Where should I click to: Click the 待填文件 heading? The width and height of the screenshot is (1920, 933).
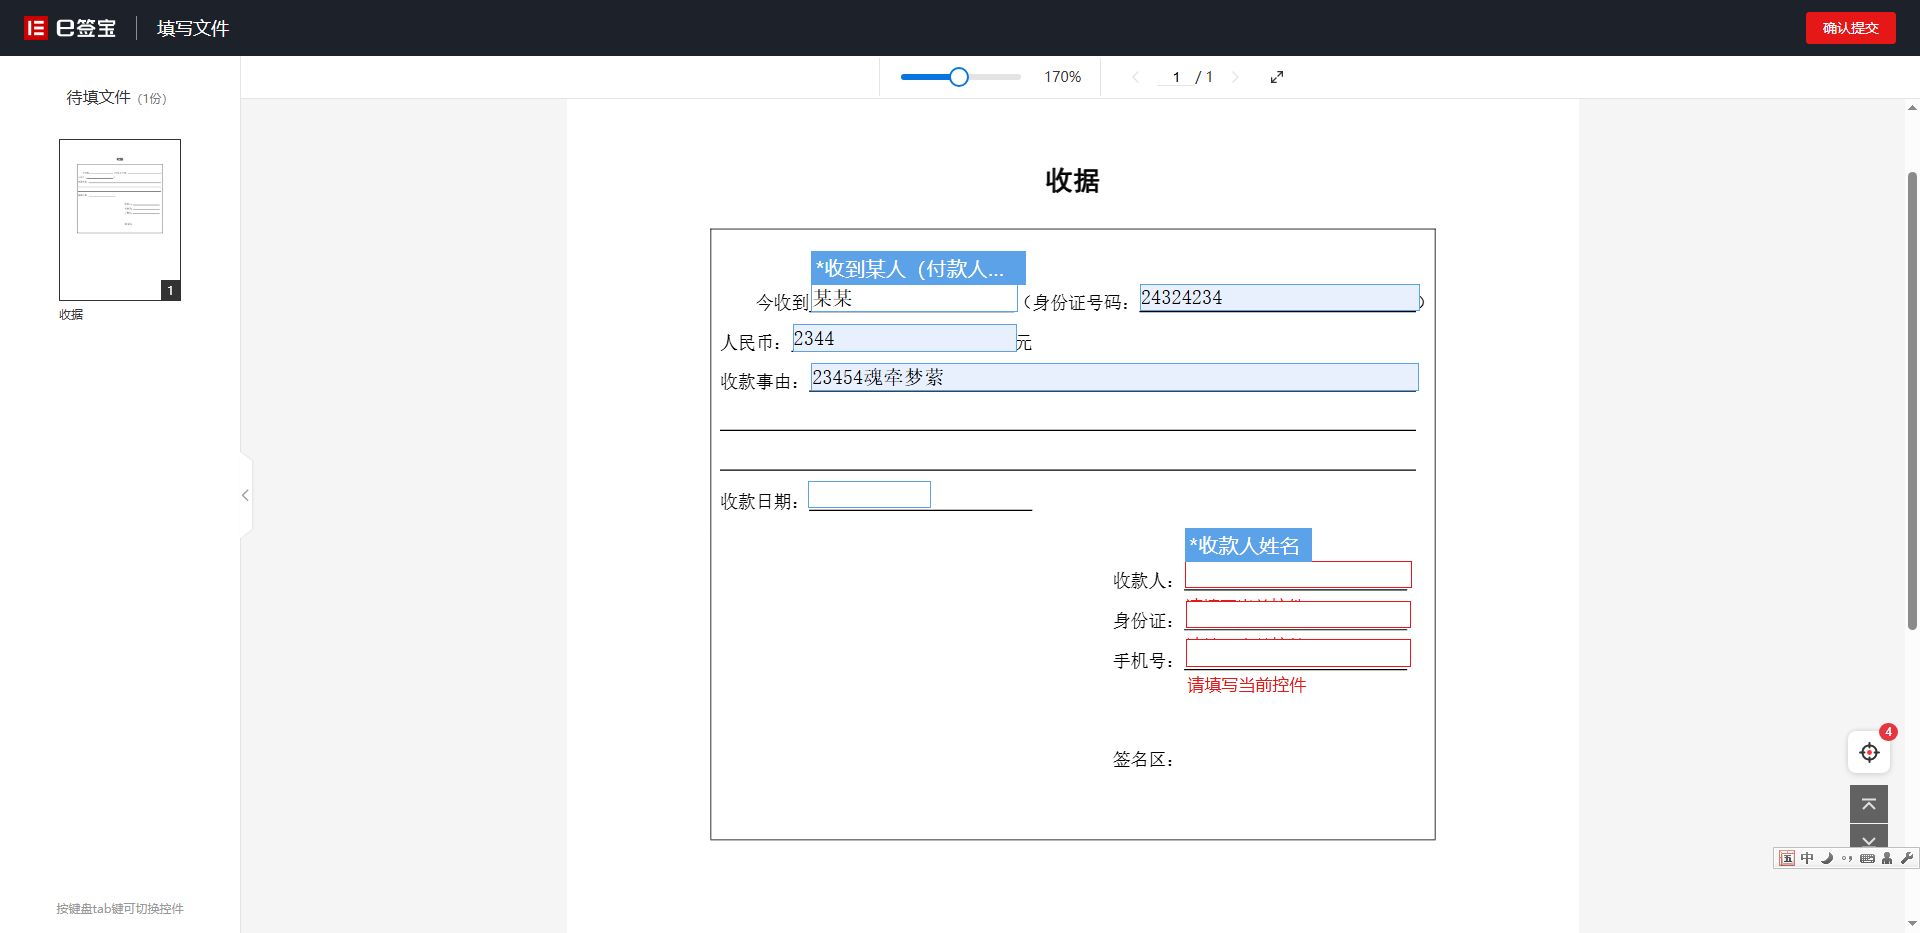click(x=98, y=97)
